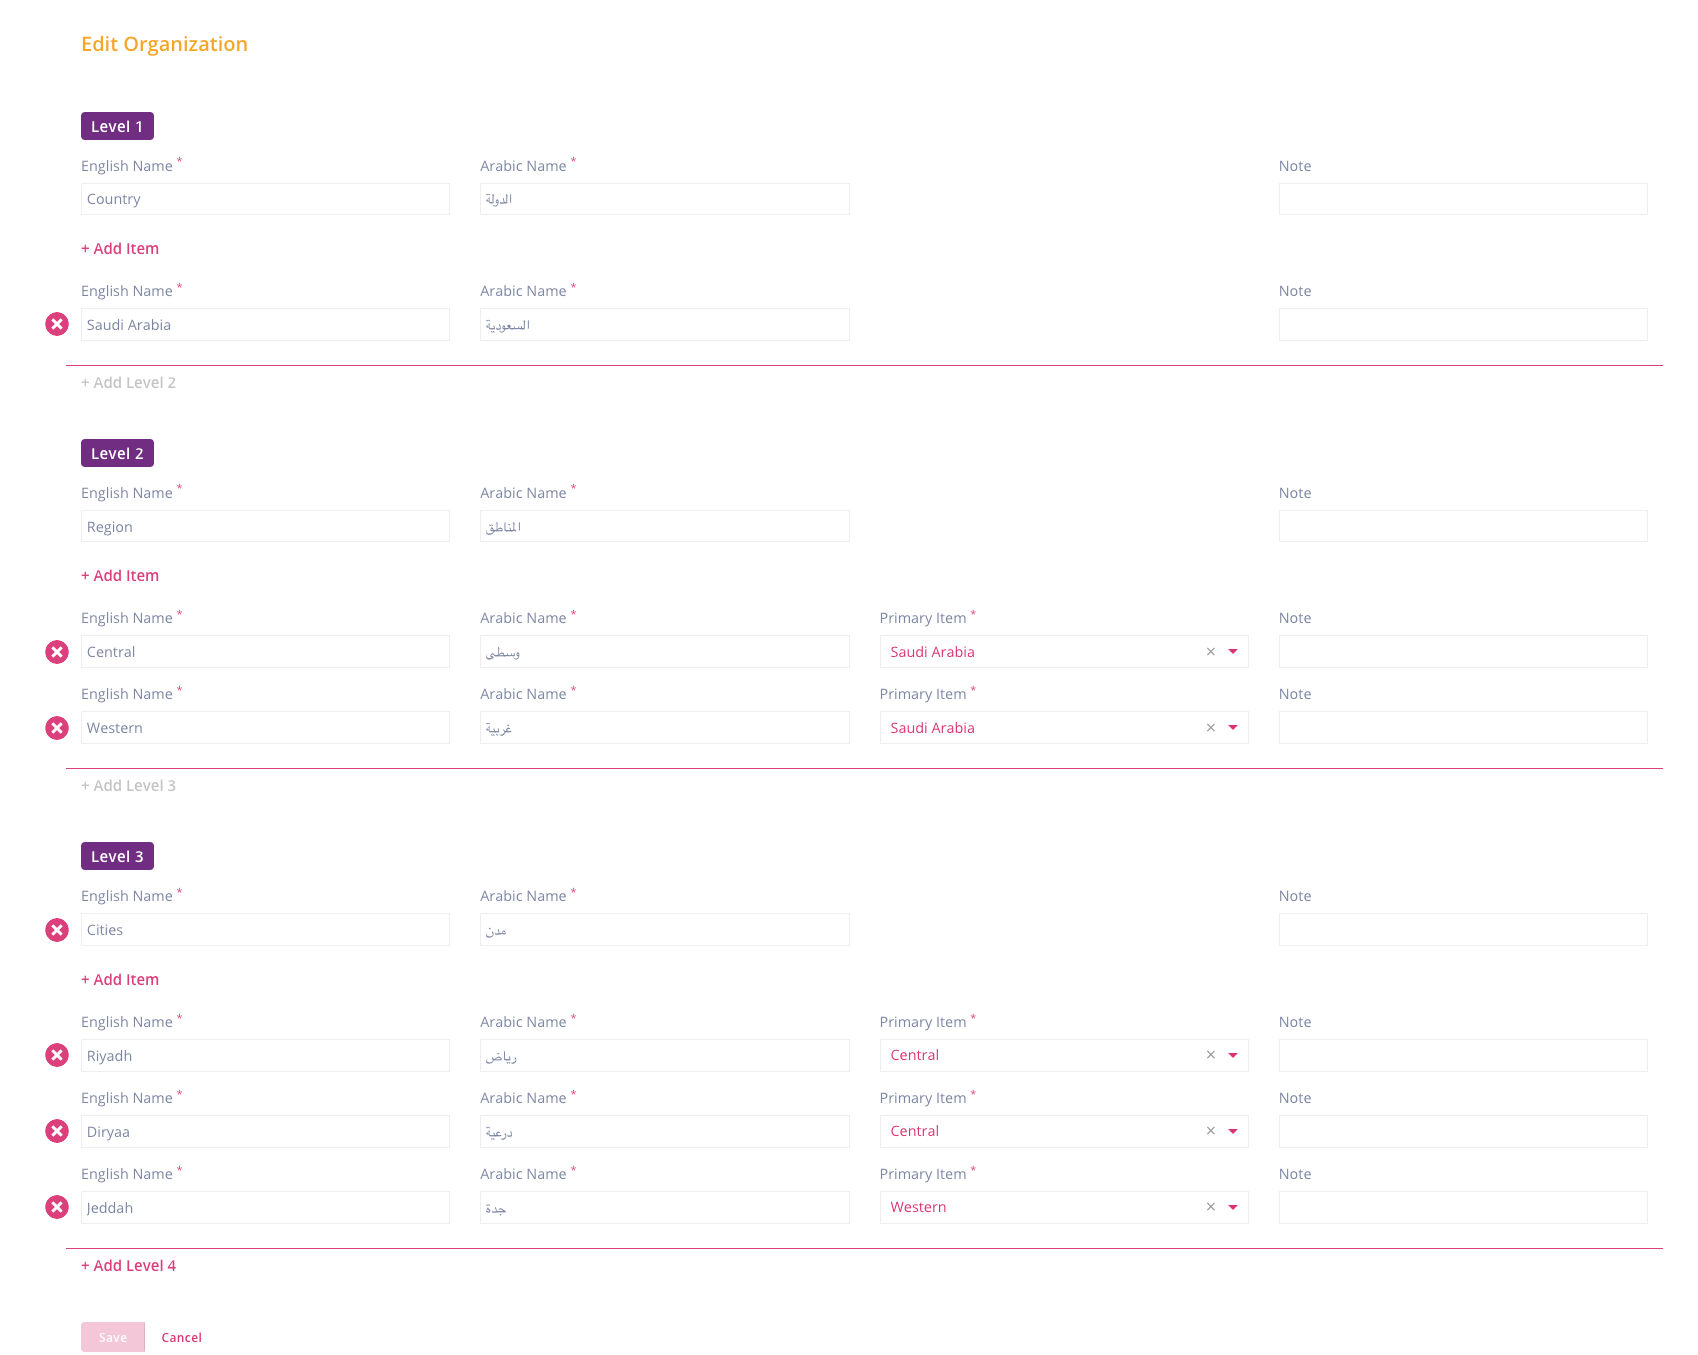
Task: Clear Primary Item selection for Diryaa
Action: 1210,1131
